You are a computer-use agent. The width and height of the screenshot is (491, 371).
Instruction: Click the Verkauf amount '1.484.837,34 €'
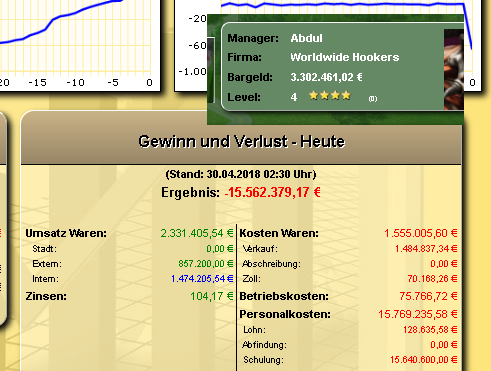click(x=426, y=249)
